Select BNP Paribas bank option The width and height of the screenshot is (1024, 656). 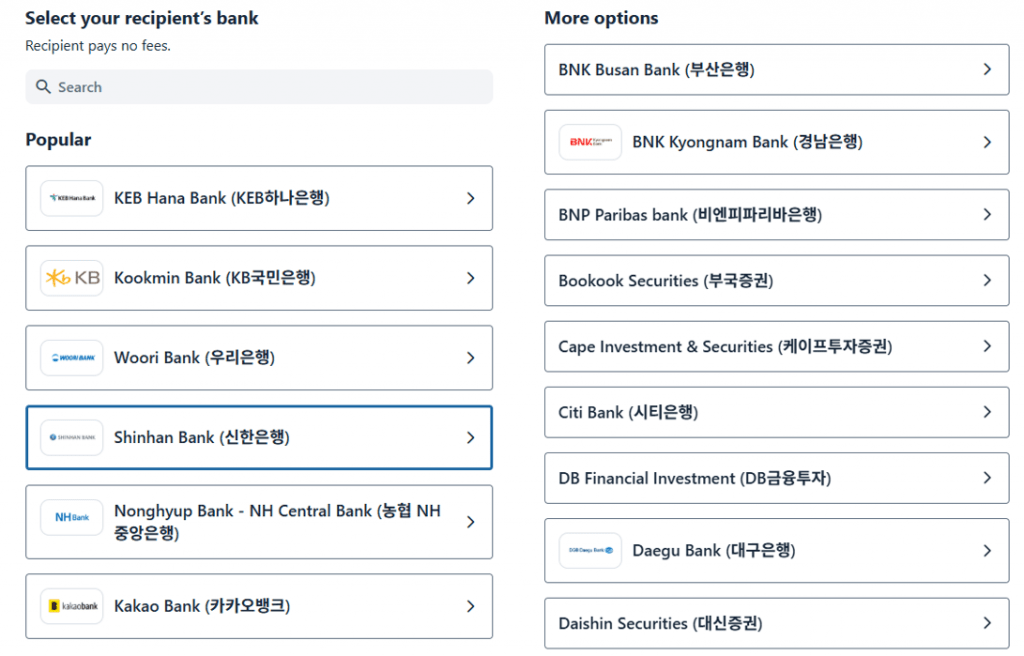(690, 215)
